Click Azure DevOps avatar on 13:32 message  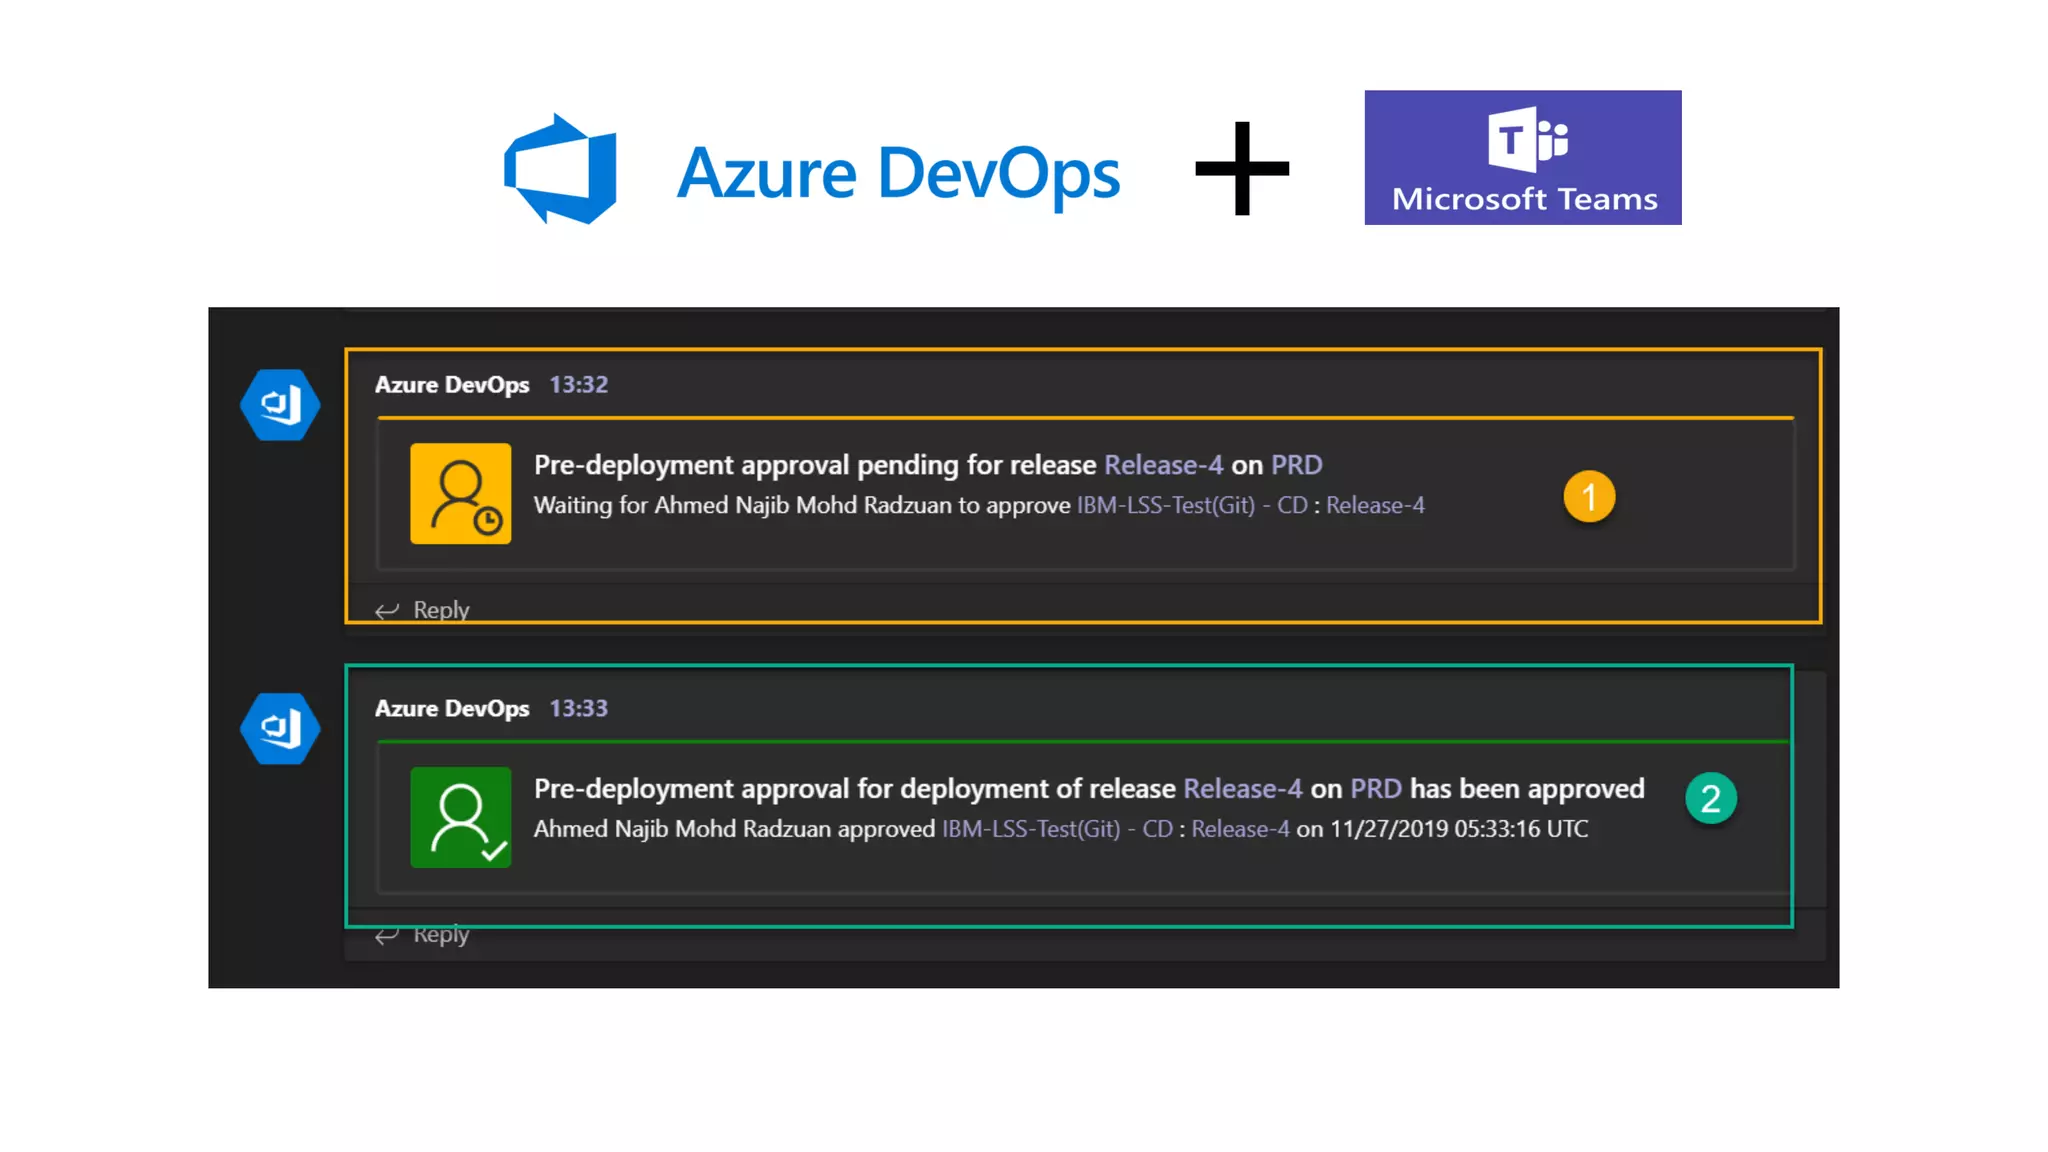[280, 405]
